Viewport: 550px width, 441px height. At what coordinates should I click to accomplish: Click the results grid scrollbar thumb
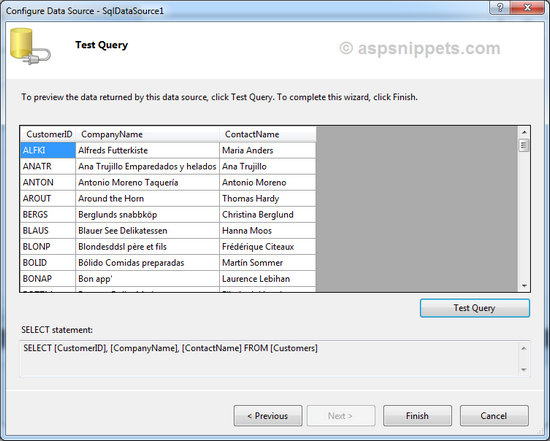pos(524,145)
